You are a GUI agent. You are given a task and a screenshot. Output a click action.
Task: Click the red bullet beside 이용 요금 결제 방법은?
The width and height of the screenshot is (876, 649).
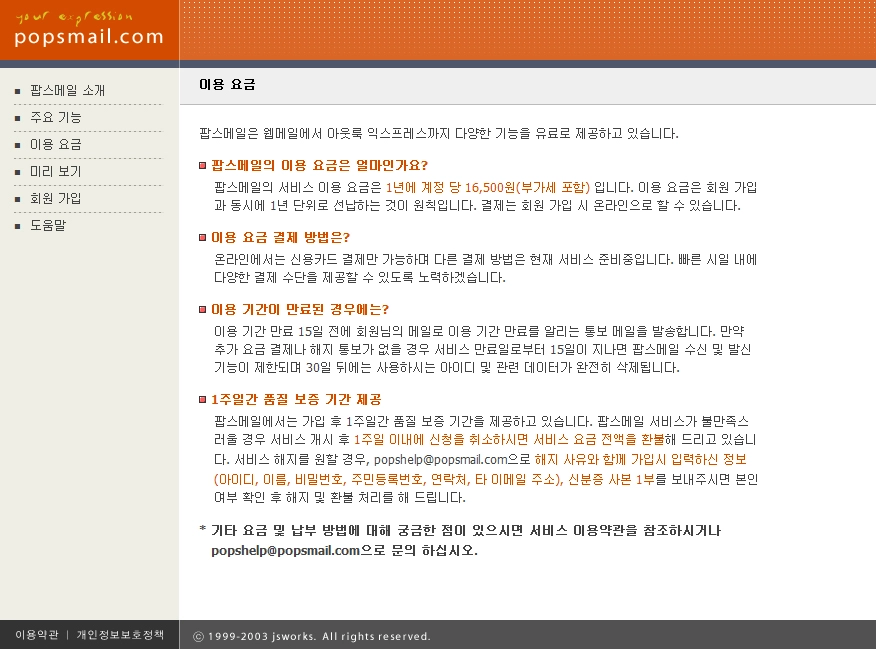point(203,237)
